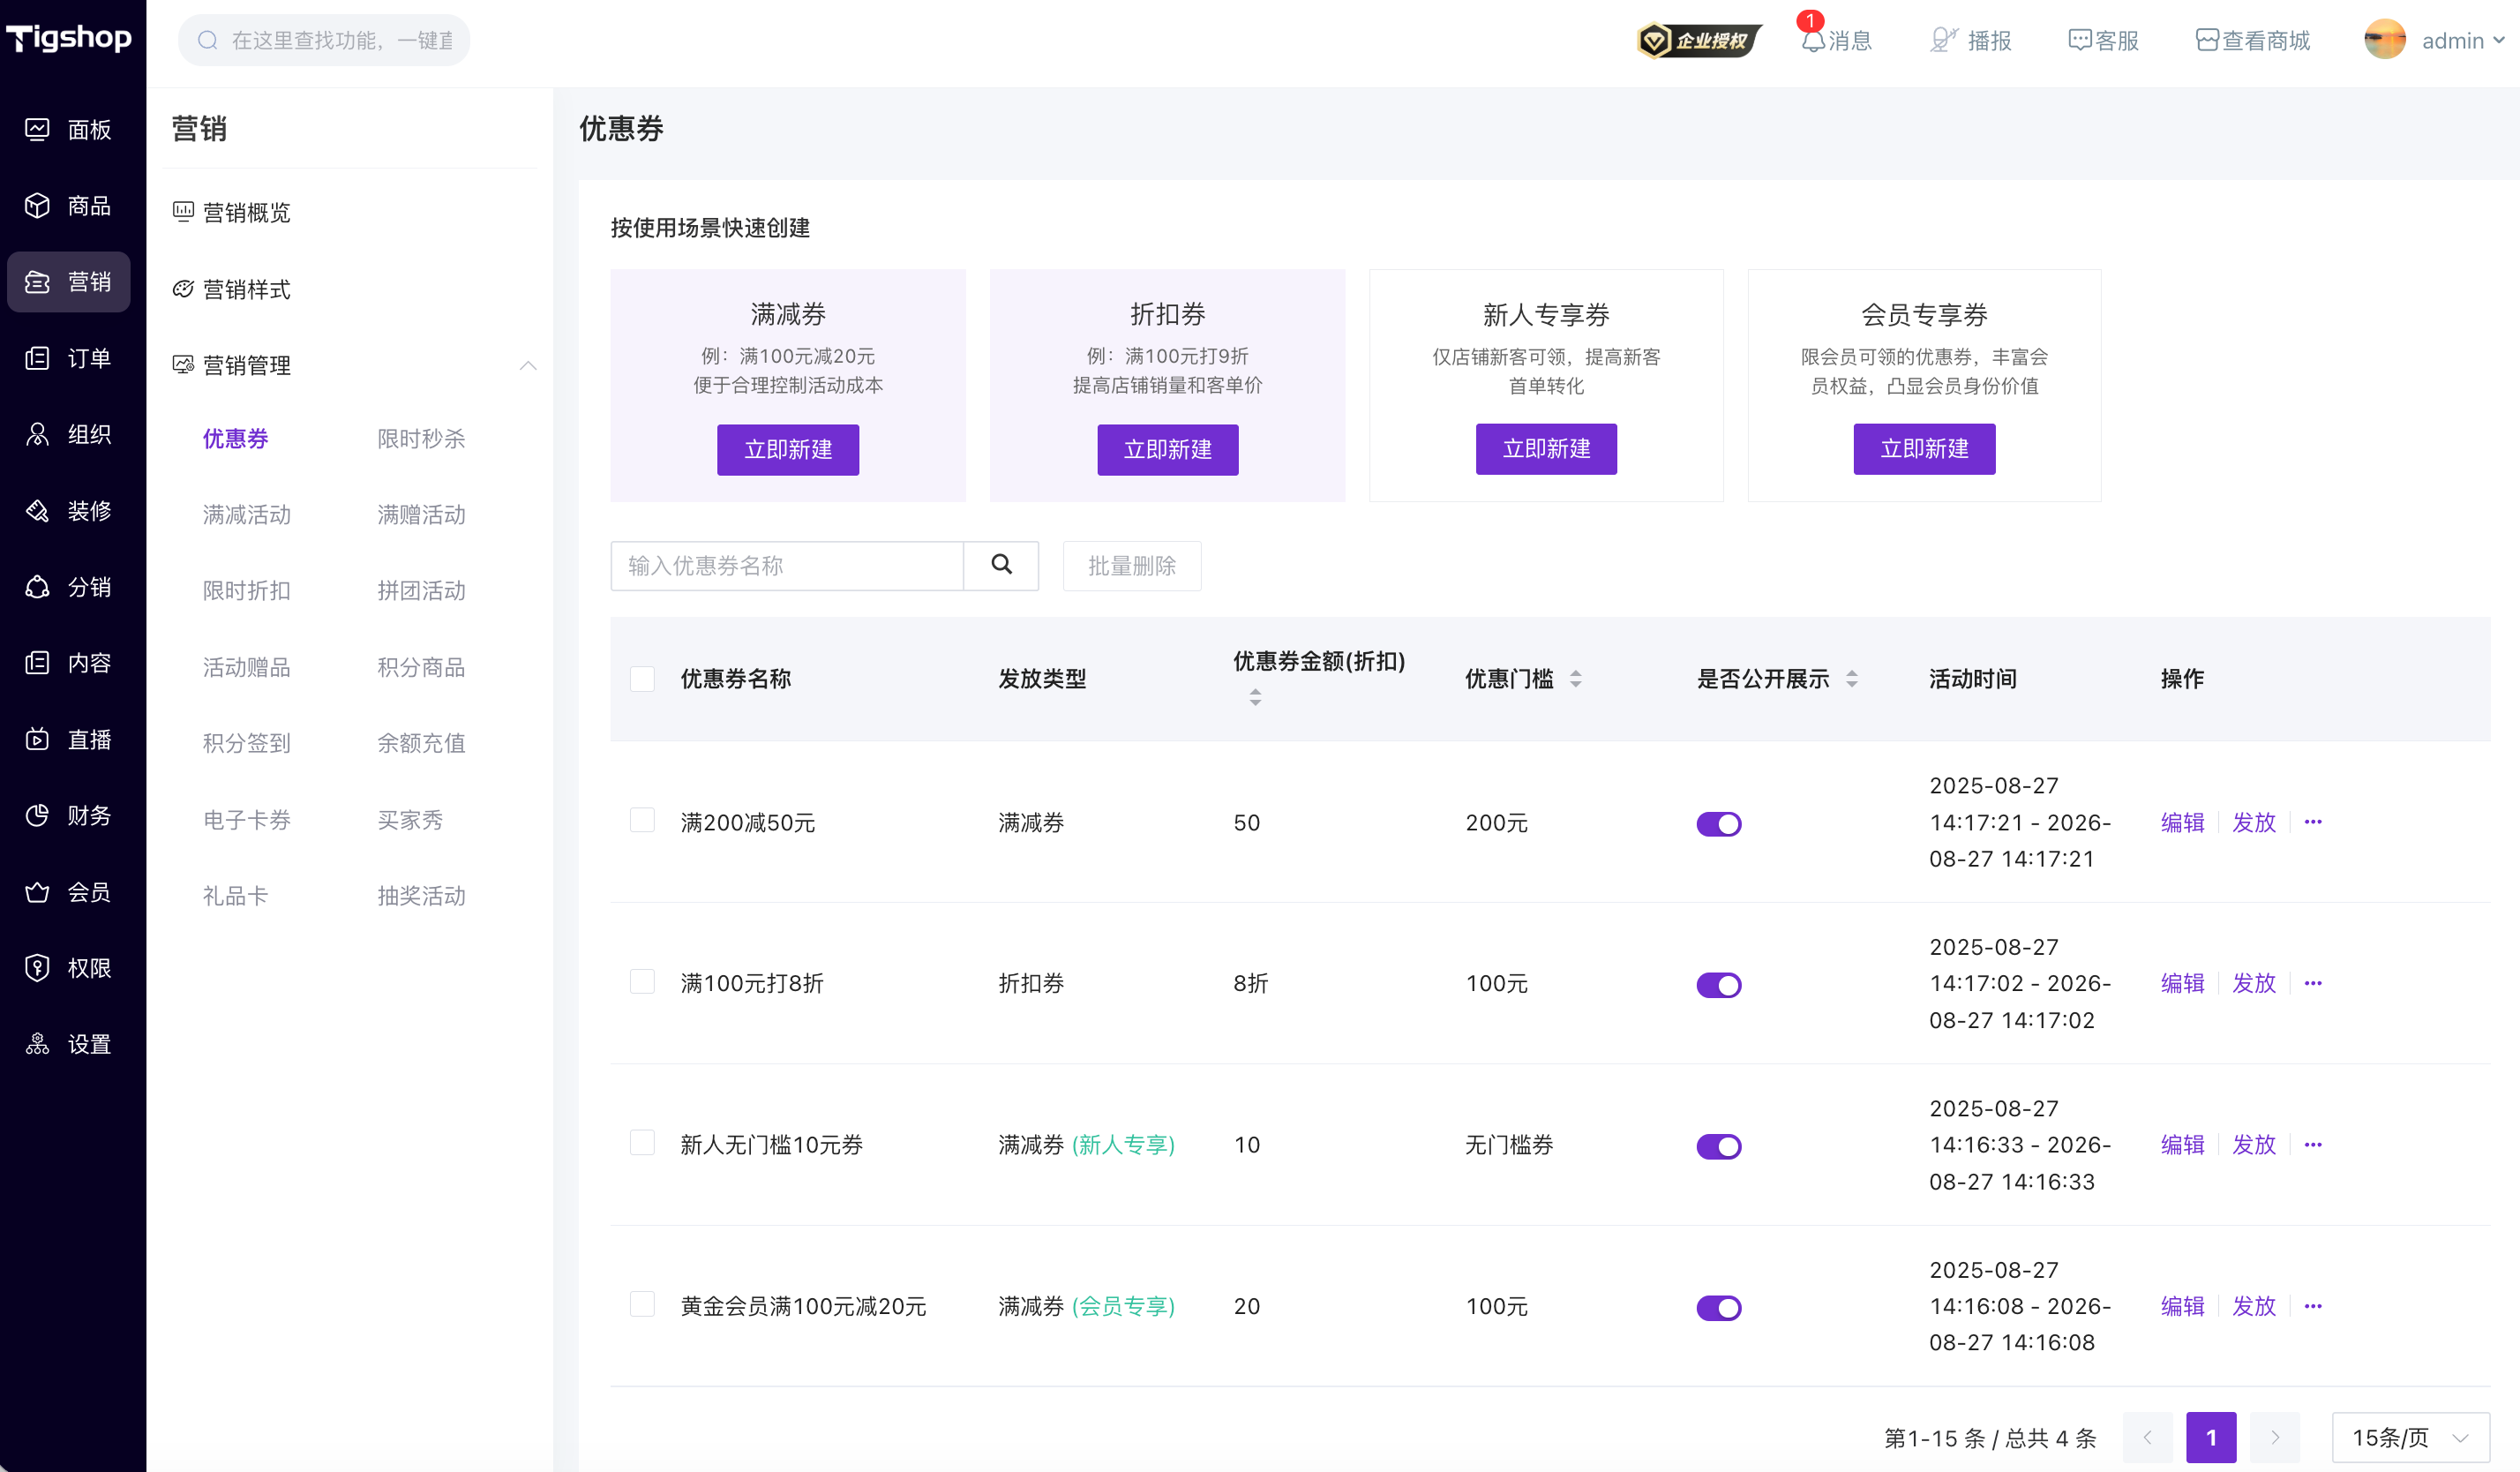Click the 企业授权 enterprise license badge

click(1698, 41)
